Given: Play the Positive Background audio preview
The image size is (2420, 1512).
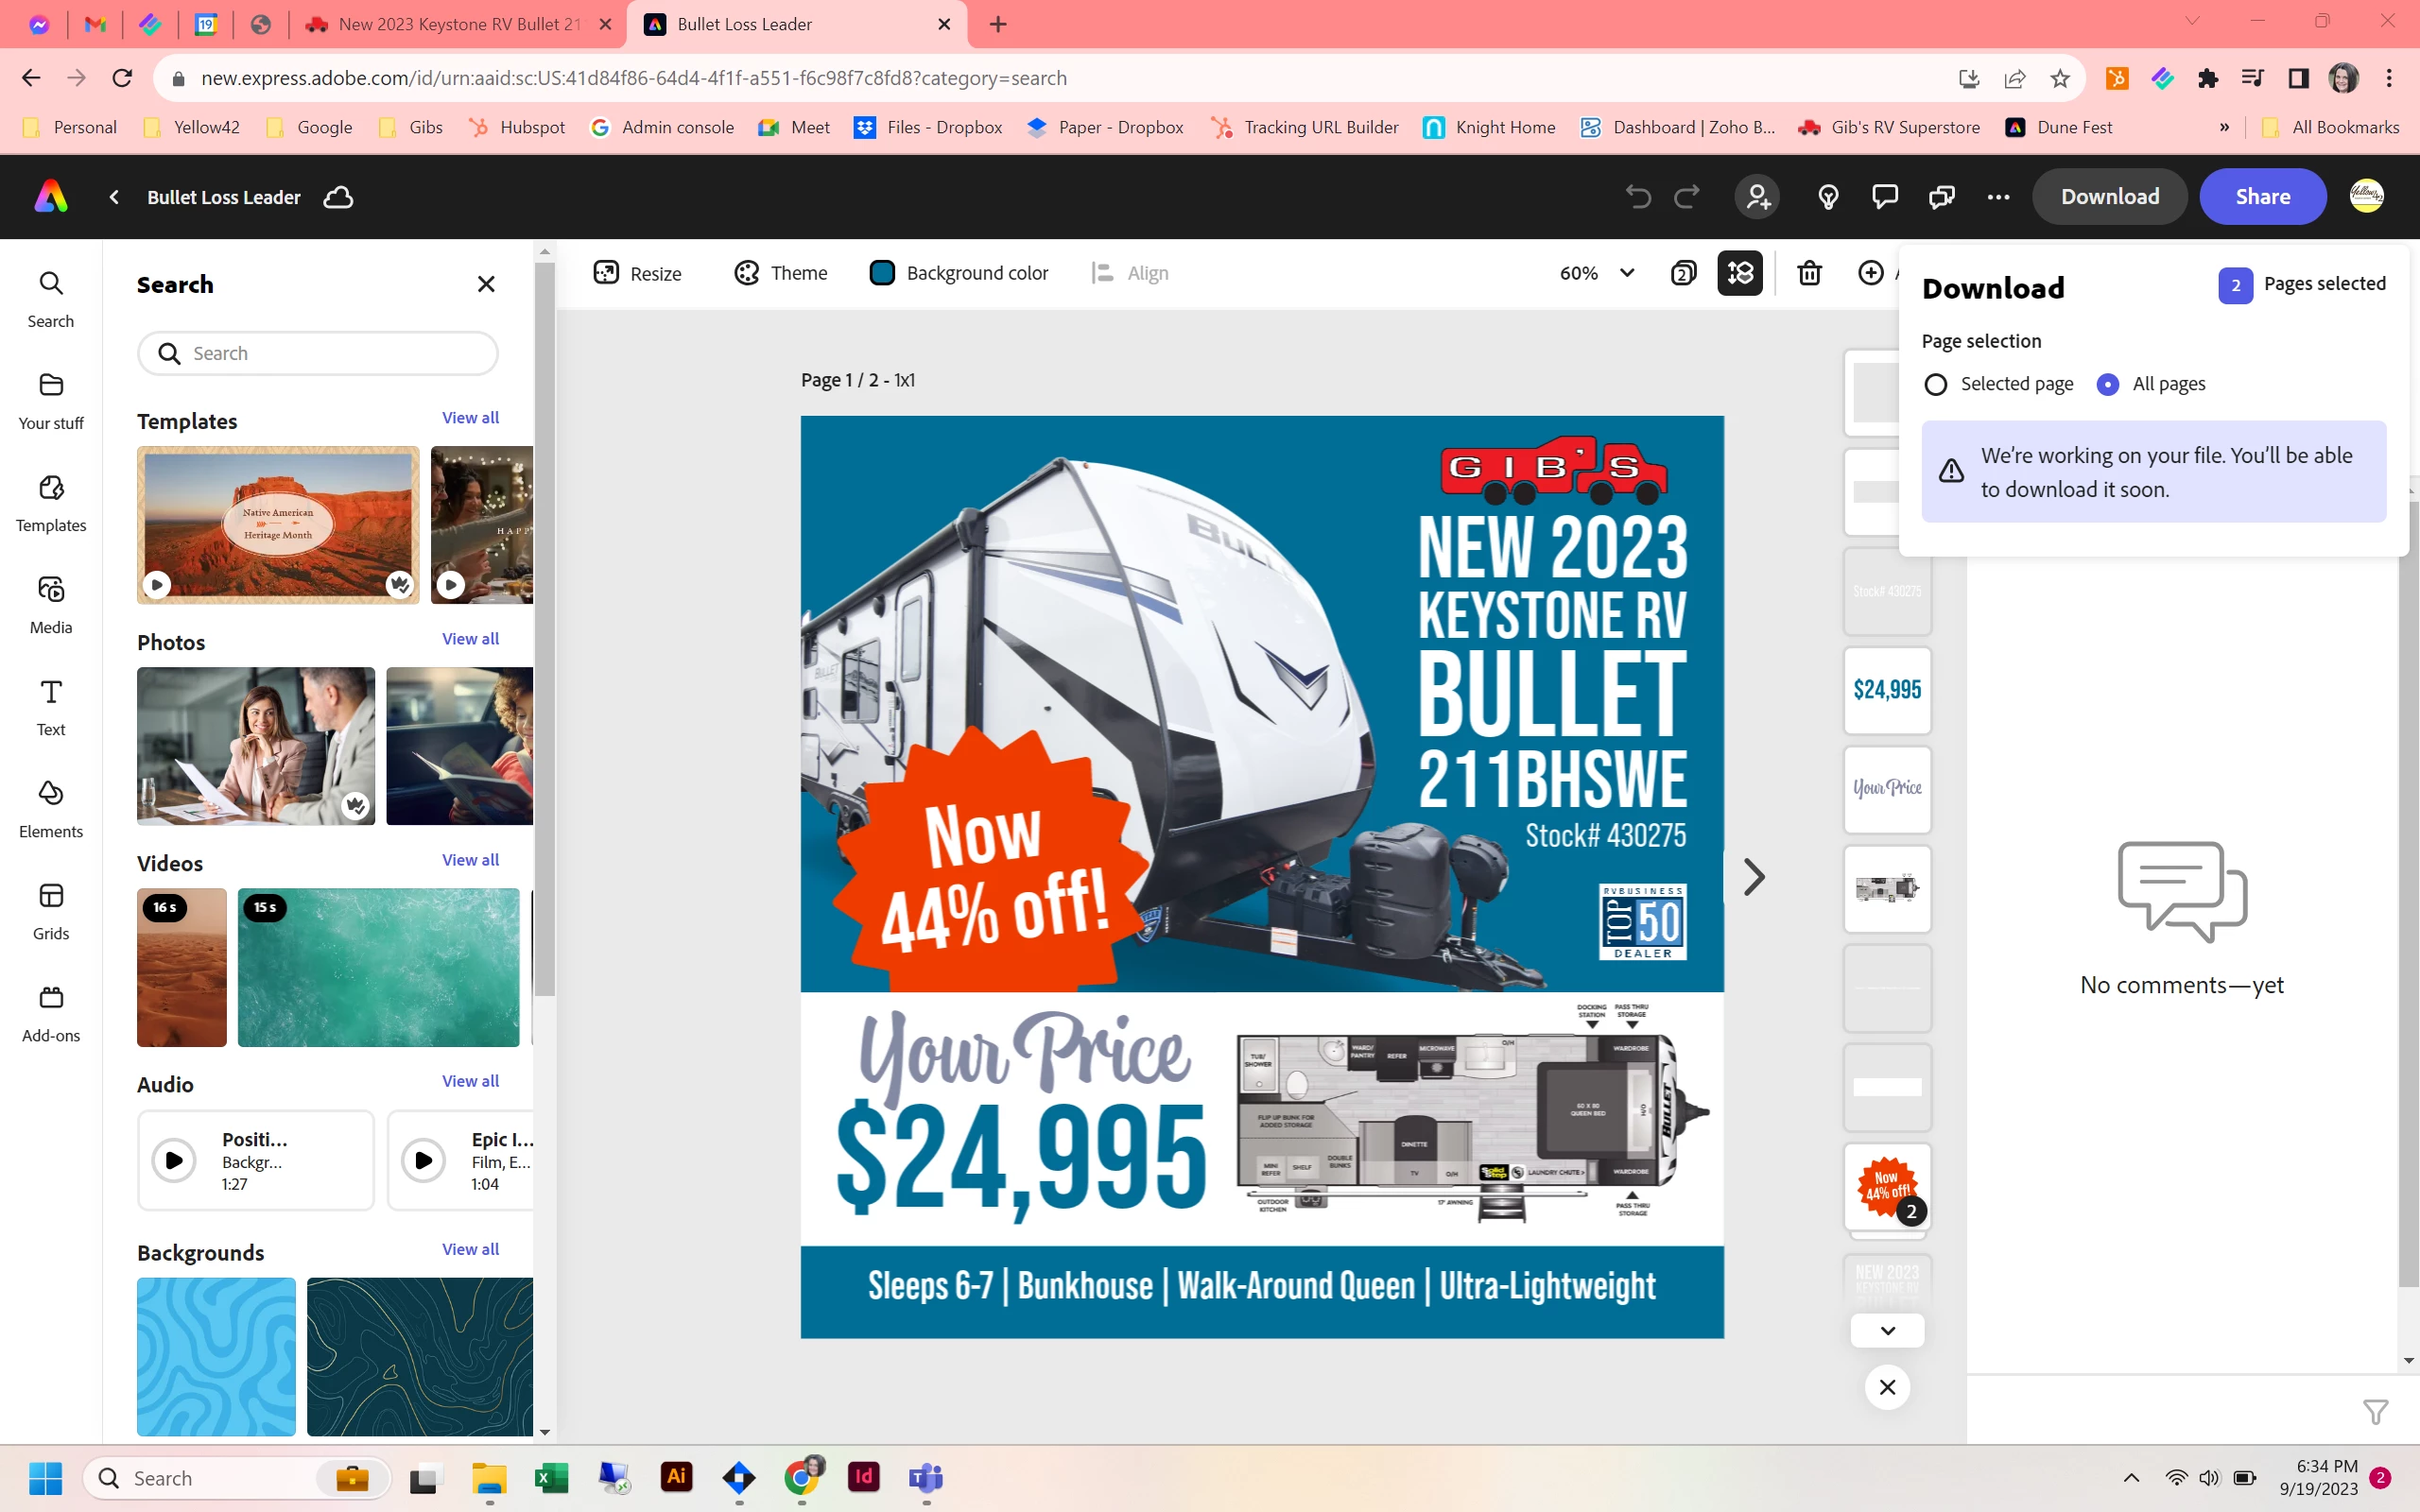Looking at the screenshot, I should click(x=174, y=1160).
